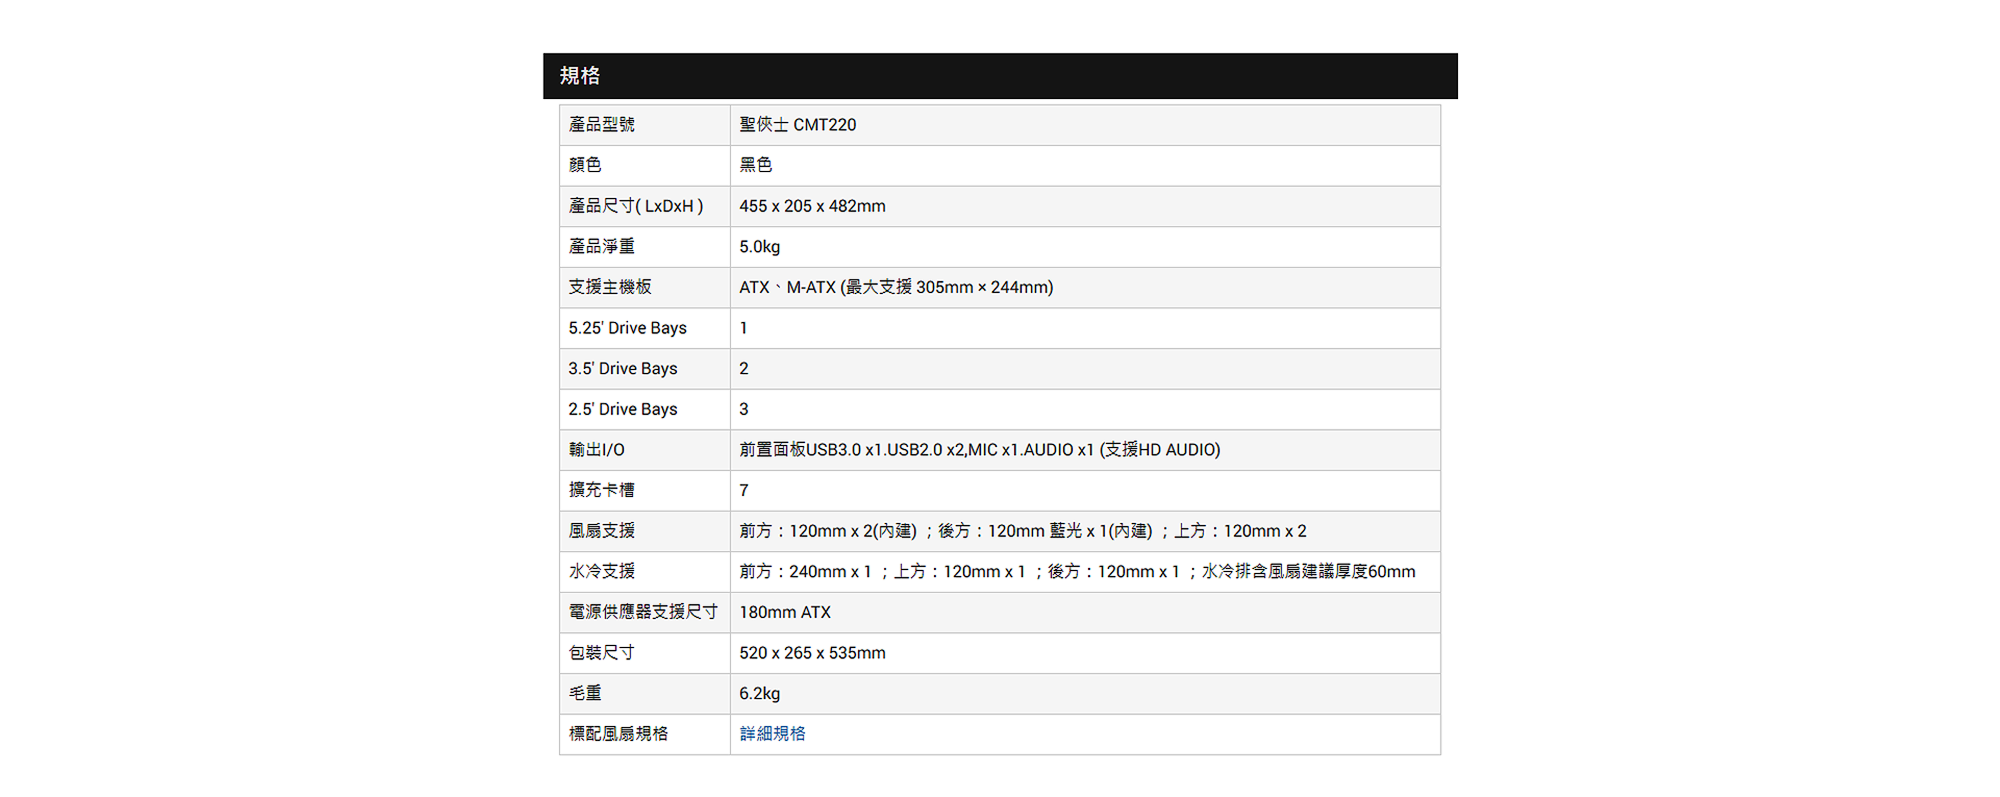Select the ATX、M-ATX motherboard support value
Screen dimensions: 2000x797
896,287
